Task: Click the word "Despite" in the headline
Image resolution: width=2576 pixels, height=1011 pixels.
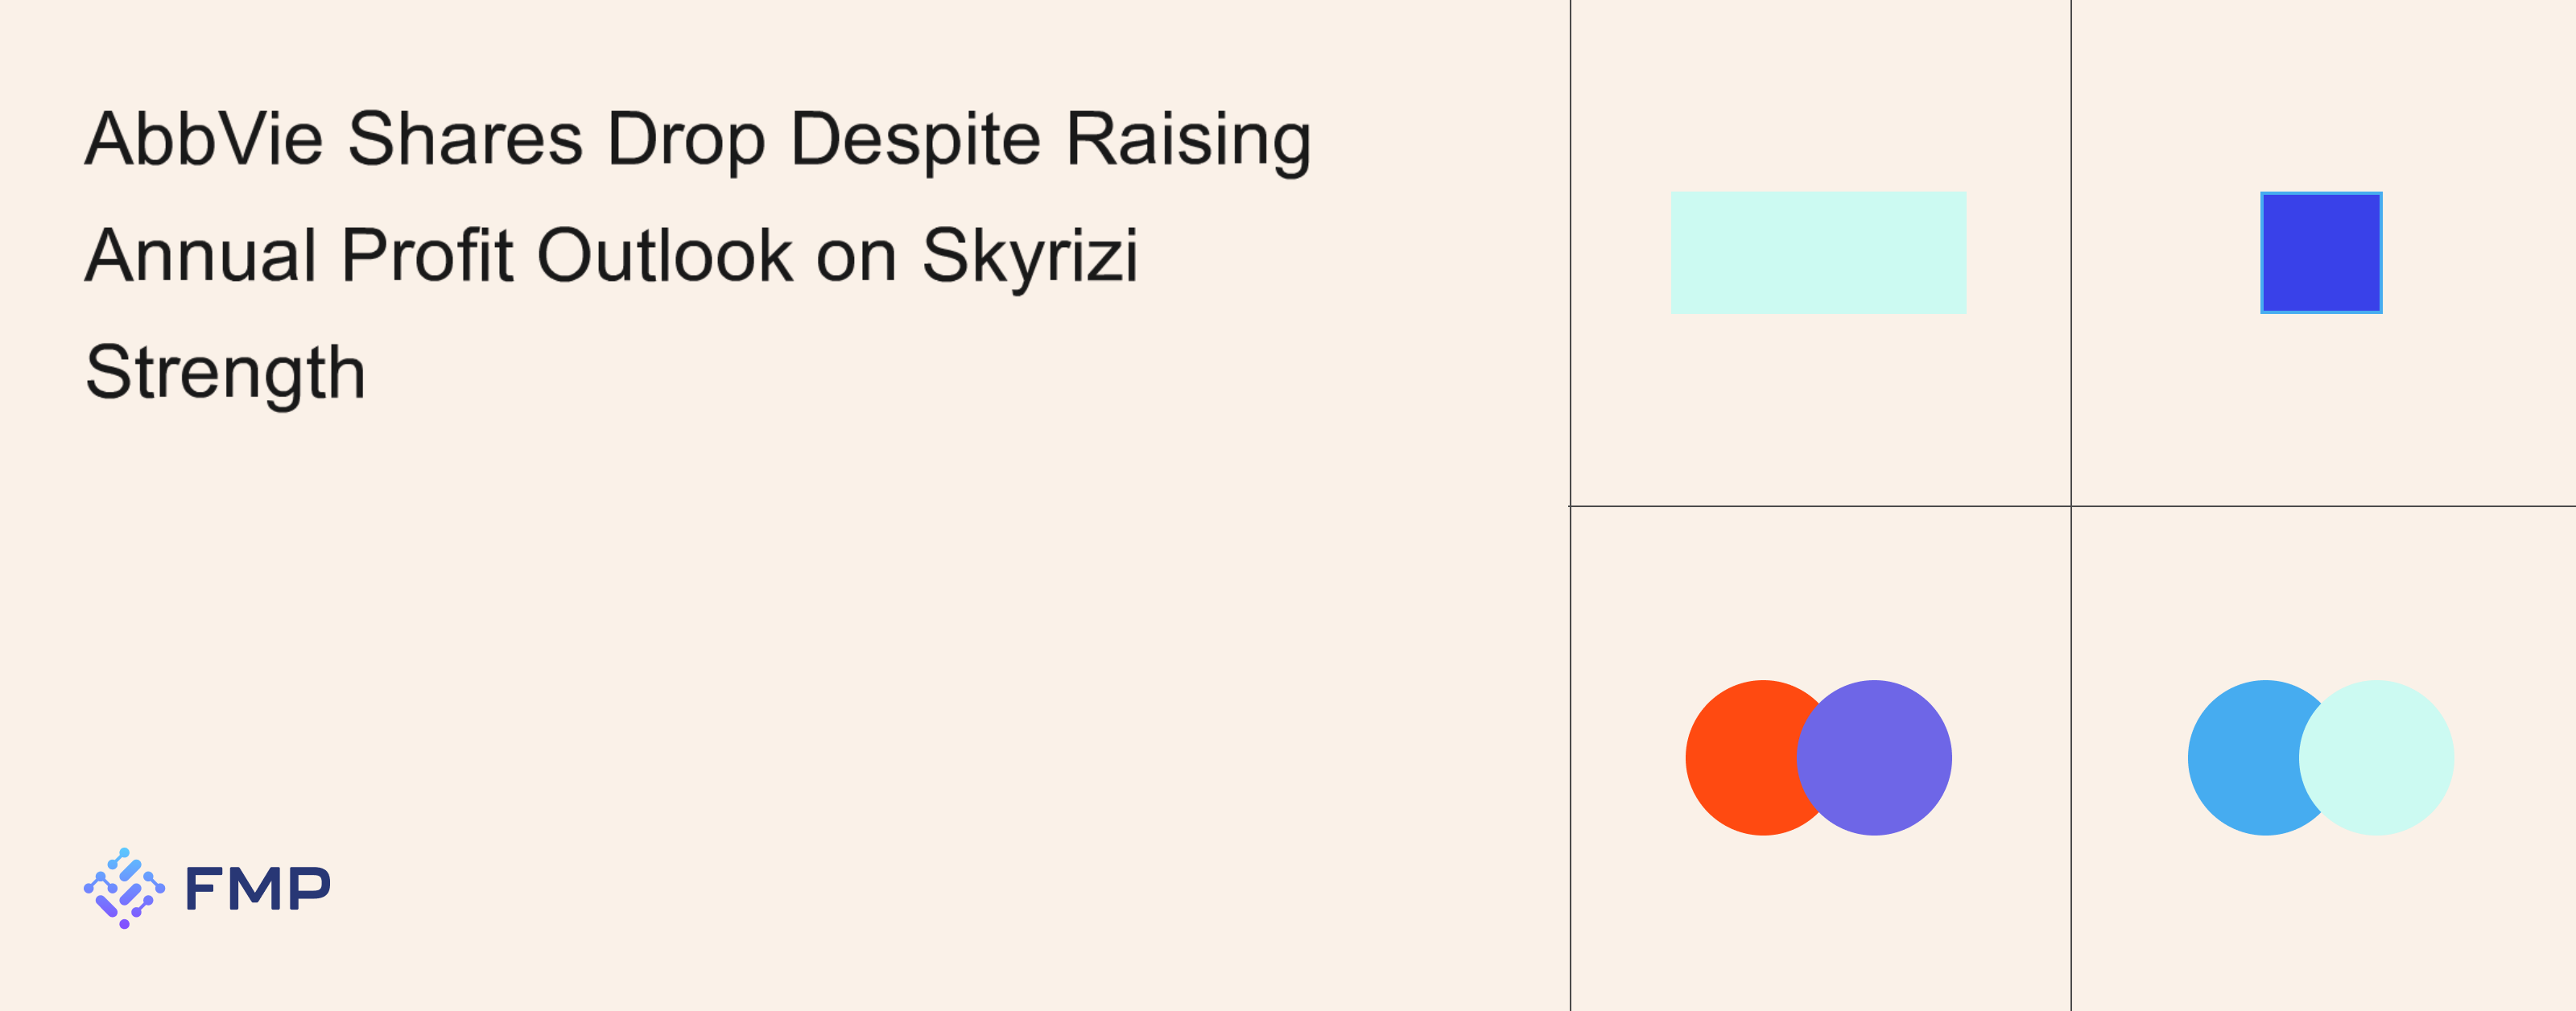Action: 915,140
